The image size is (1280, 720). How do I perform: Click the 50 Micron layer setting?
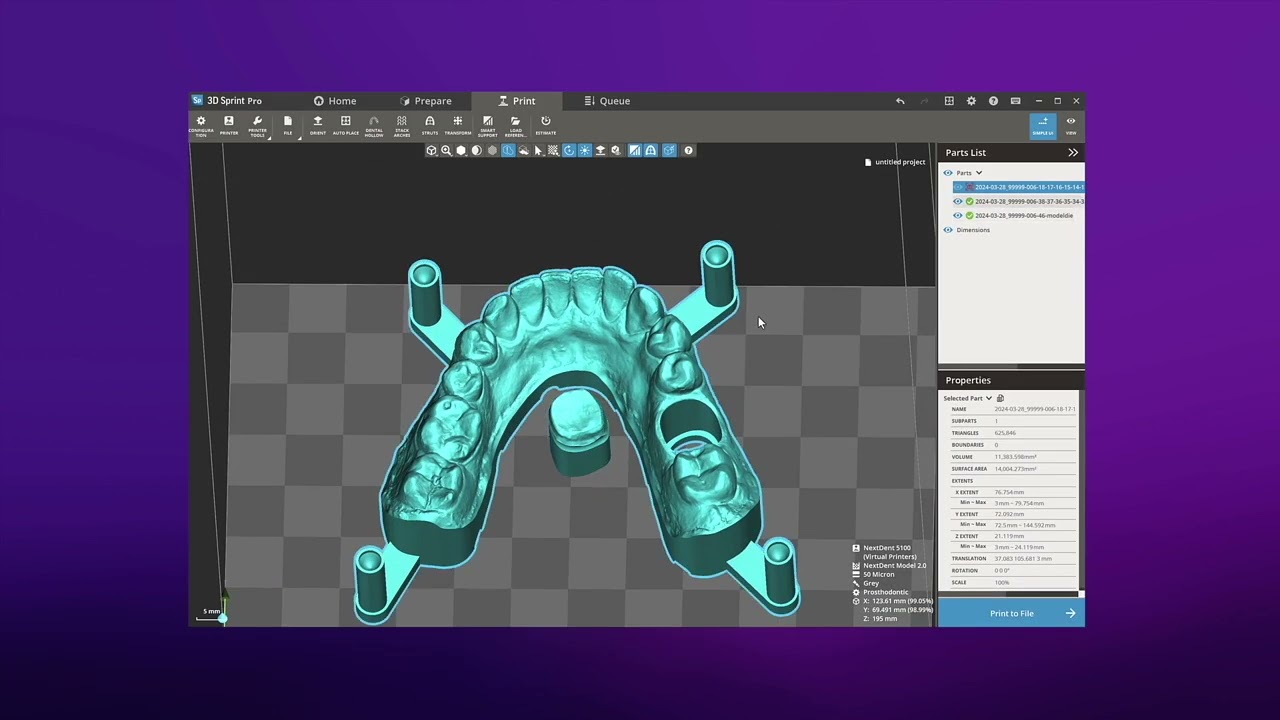coord(879,575)
